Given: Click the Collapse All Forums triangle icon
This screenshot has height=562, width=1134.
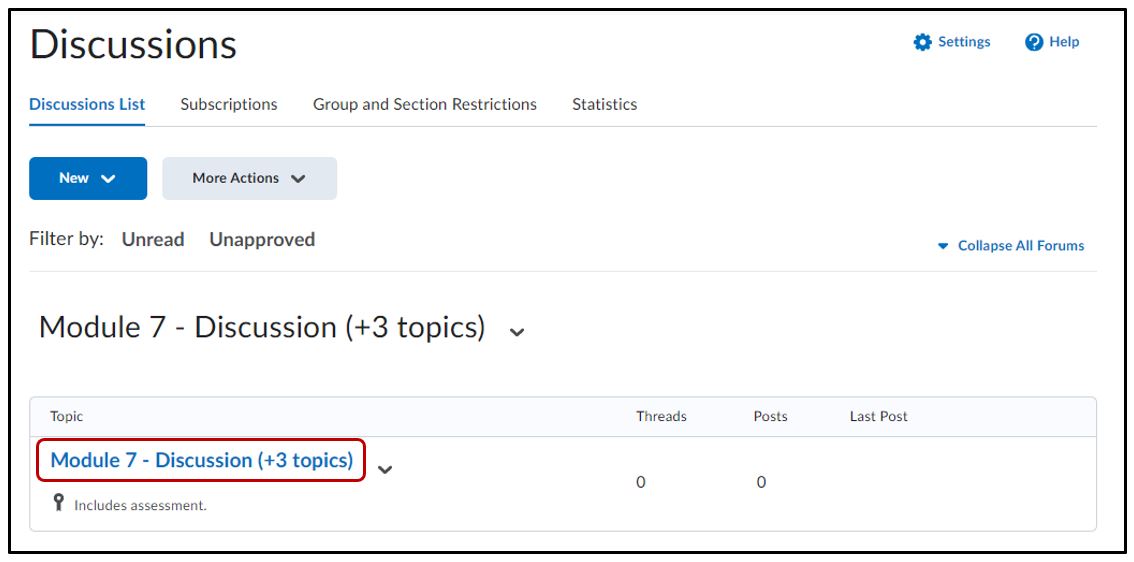Looking at the screenshot, I should (943, 246).
